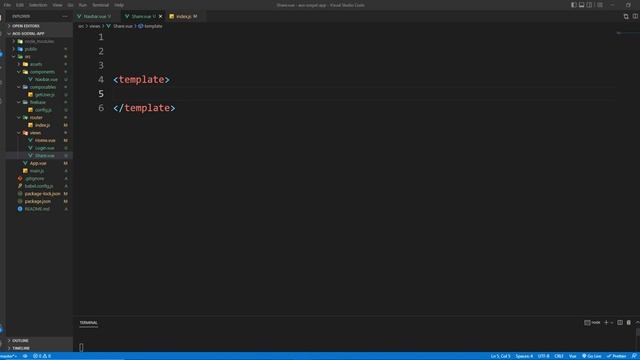Click the src breadcrumb segment

81,26
